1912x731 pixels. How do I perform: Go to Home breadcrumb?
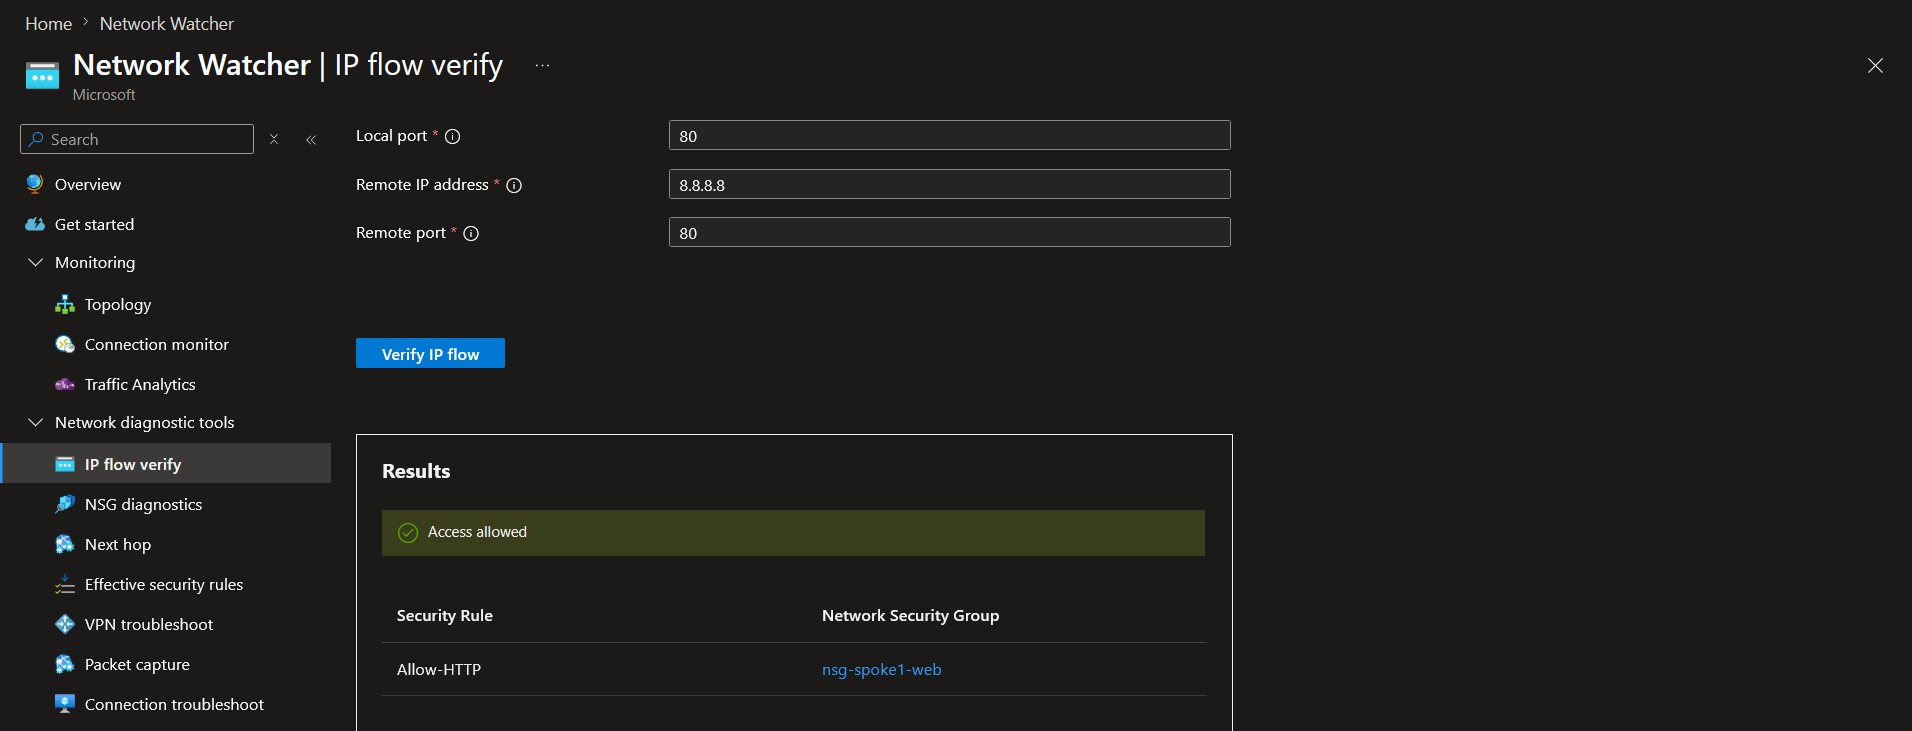pos(48,23)
